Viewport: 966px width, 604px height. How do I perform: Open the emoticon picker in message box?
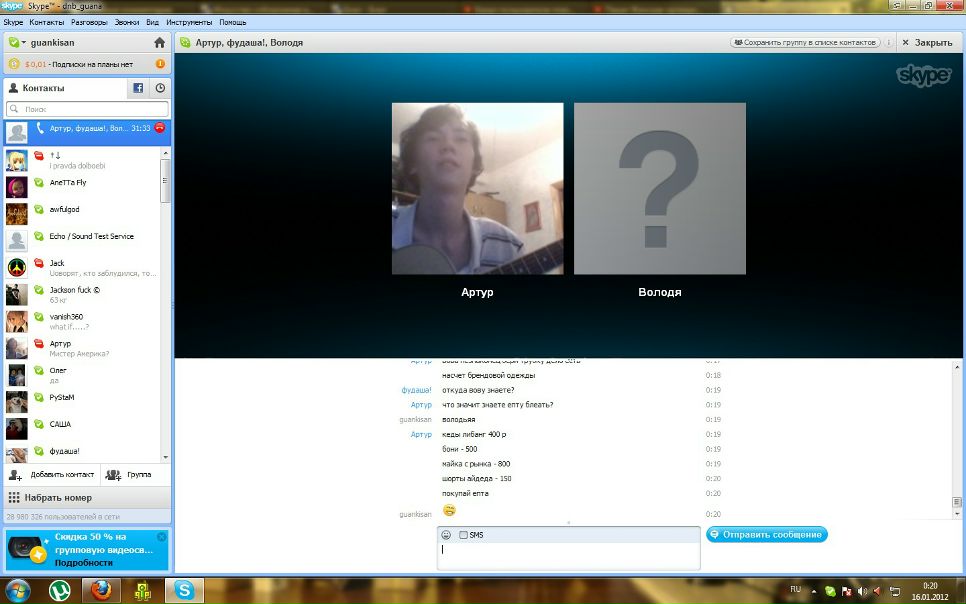tap(446, 535)
